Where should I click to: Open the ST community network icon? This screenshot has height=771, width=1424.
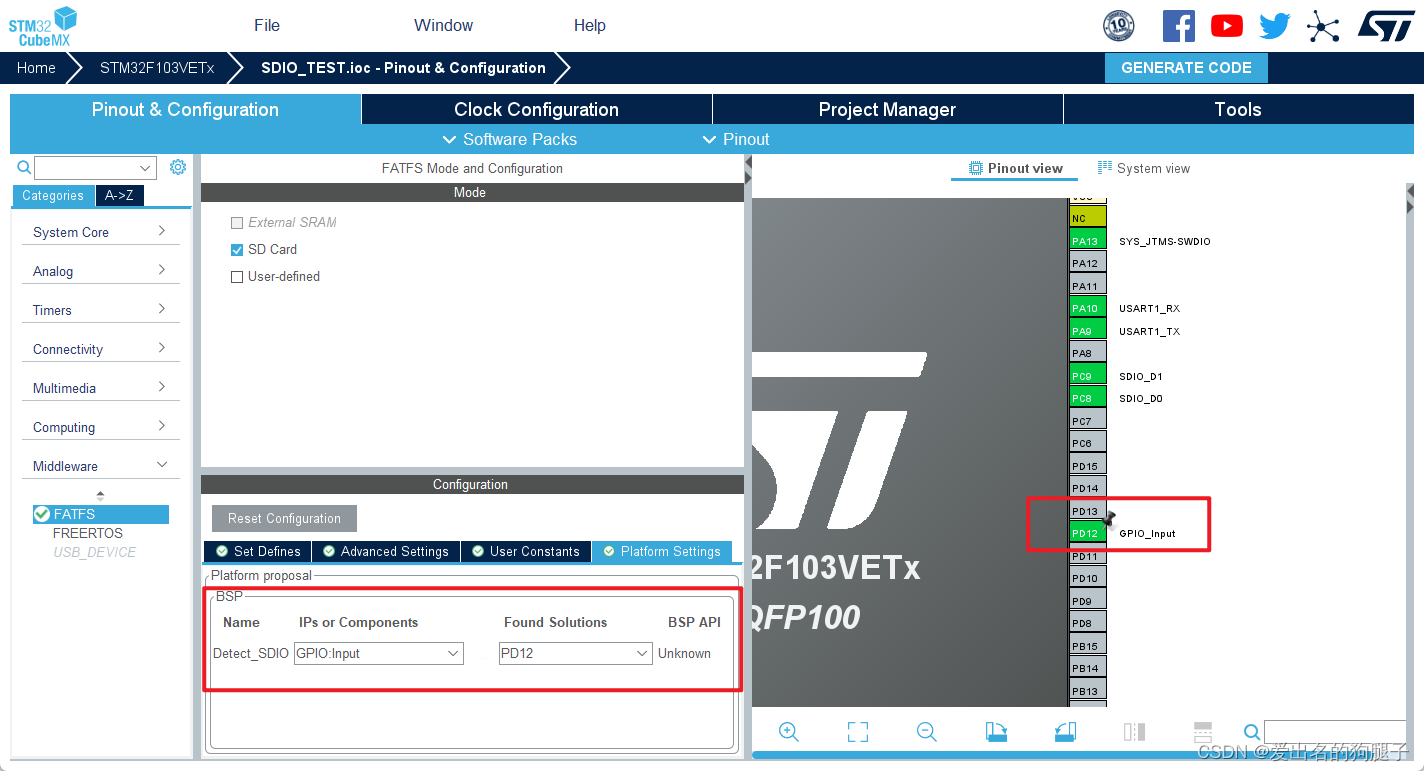[x=1323, y=26]
